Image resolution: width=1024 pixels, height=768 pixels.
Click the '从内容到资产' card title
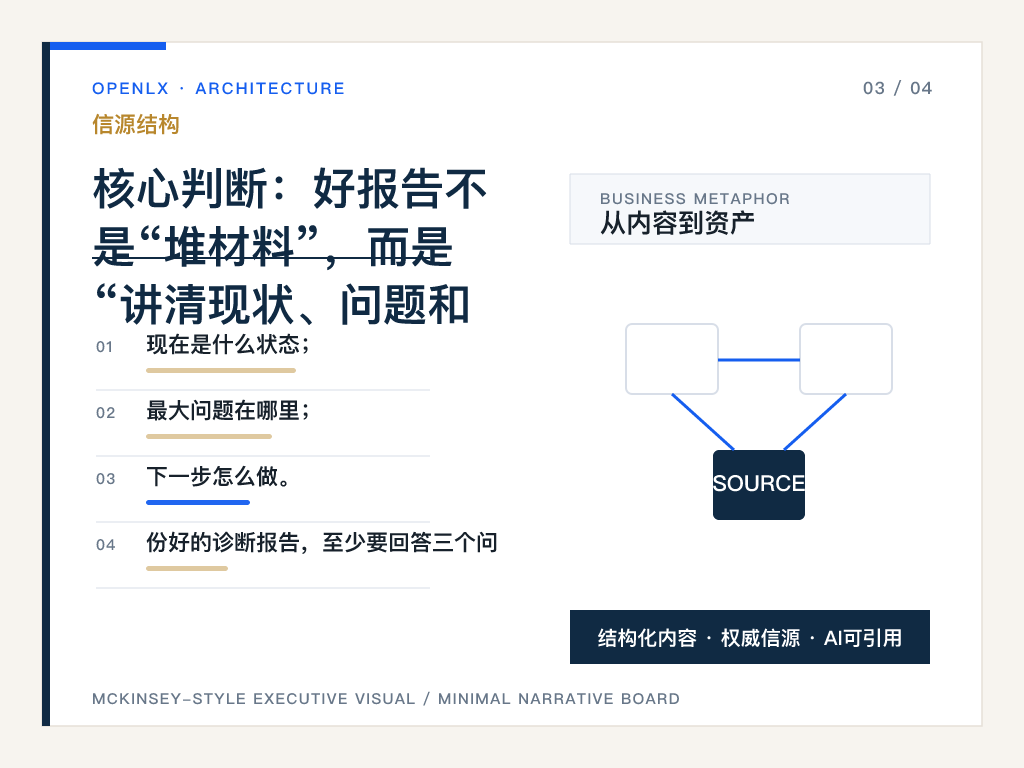click(677, 223)
